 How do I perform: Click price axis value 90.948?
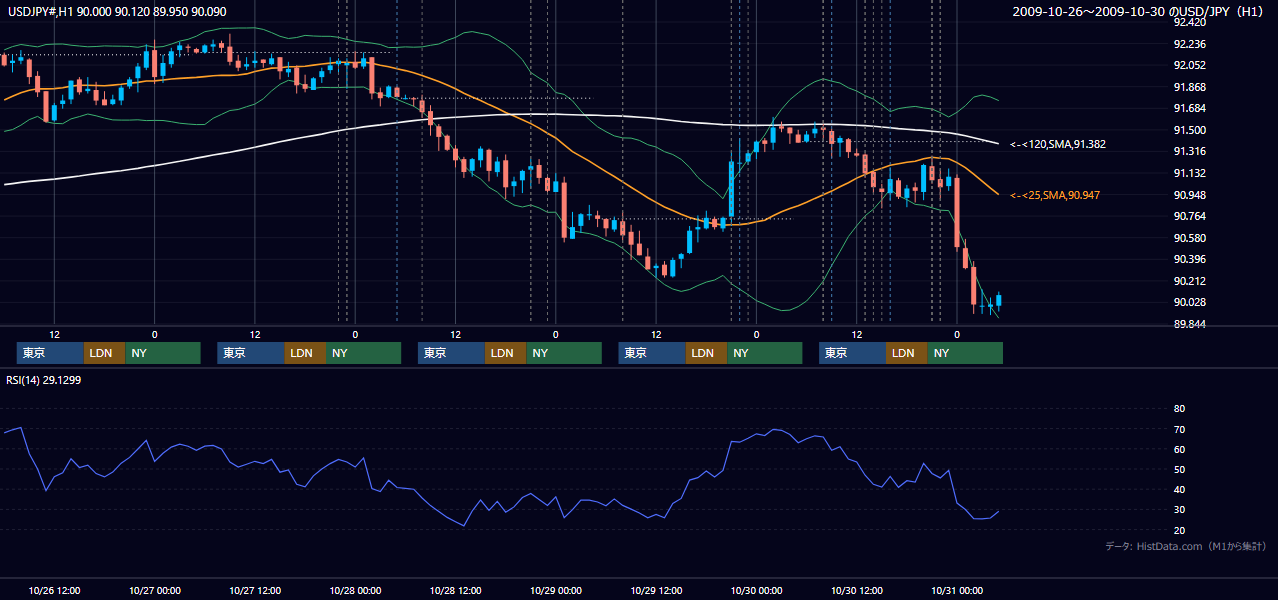pos(1190,195)
